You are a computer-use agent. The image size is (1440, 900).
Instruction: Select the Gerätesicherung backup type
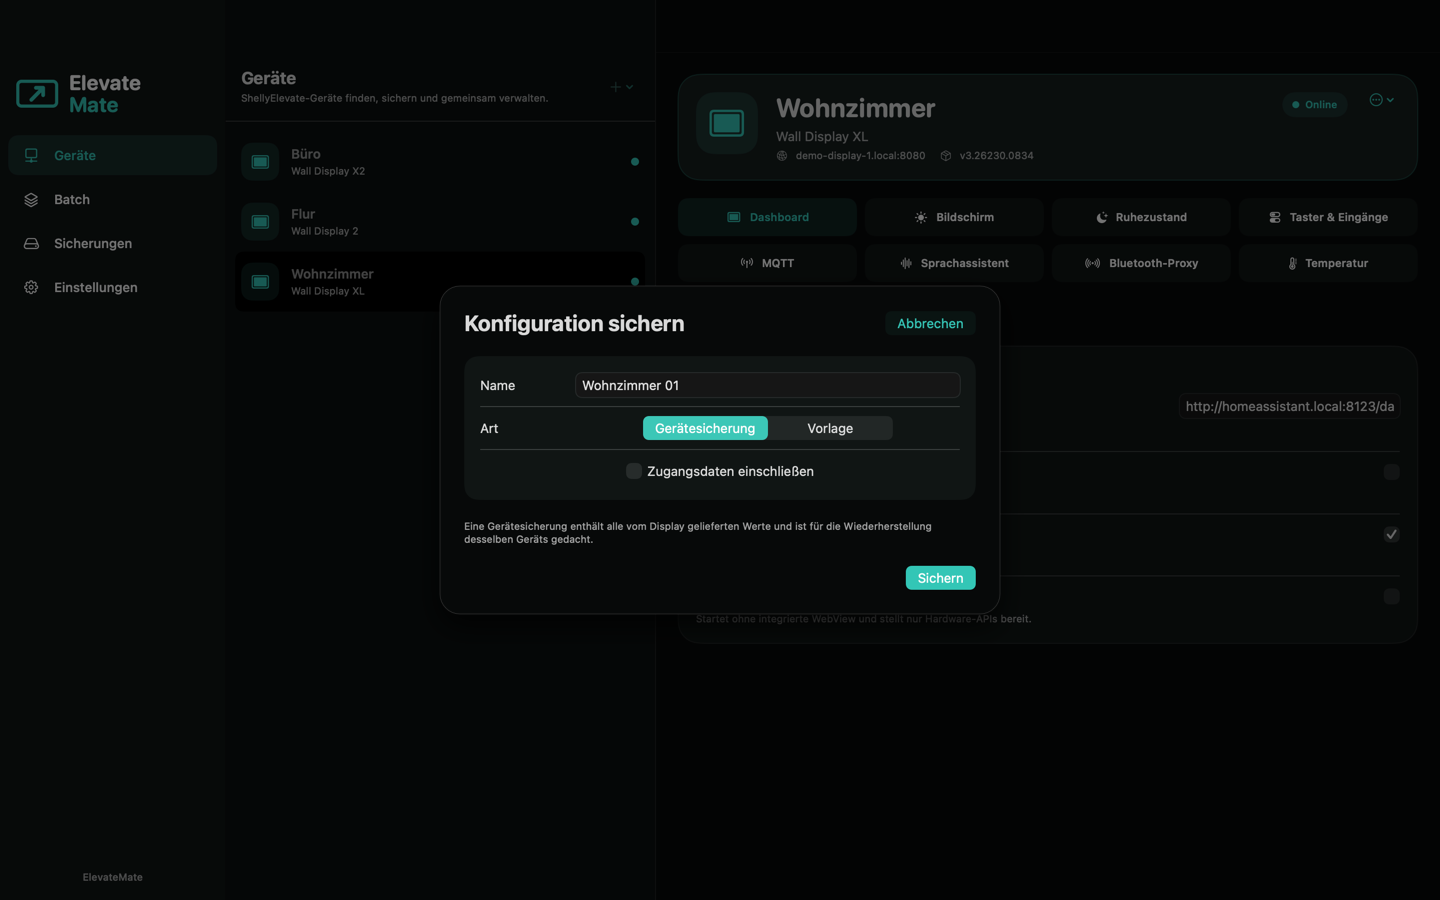click(705, 428)
